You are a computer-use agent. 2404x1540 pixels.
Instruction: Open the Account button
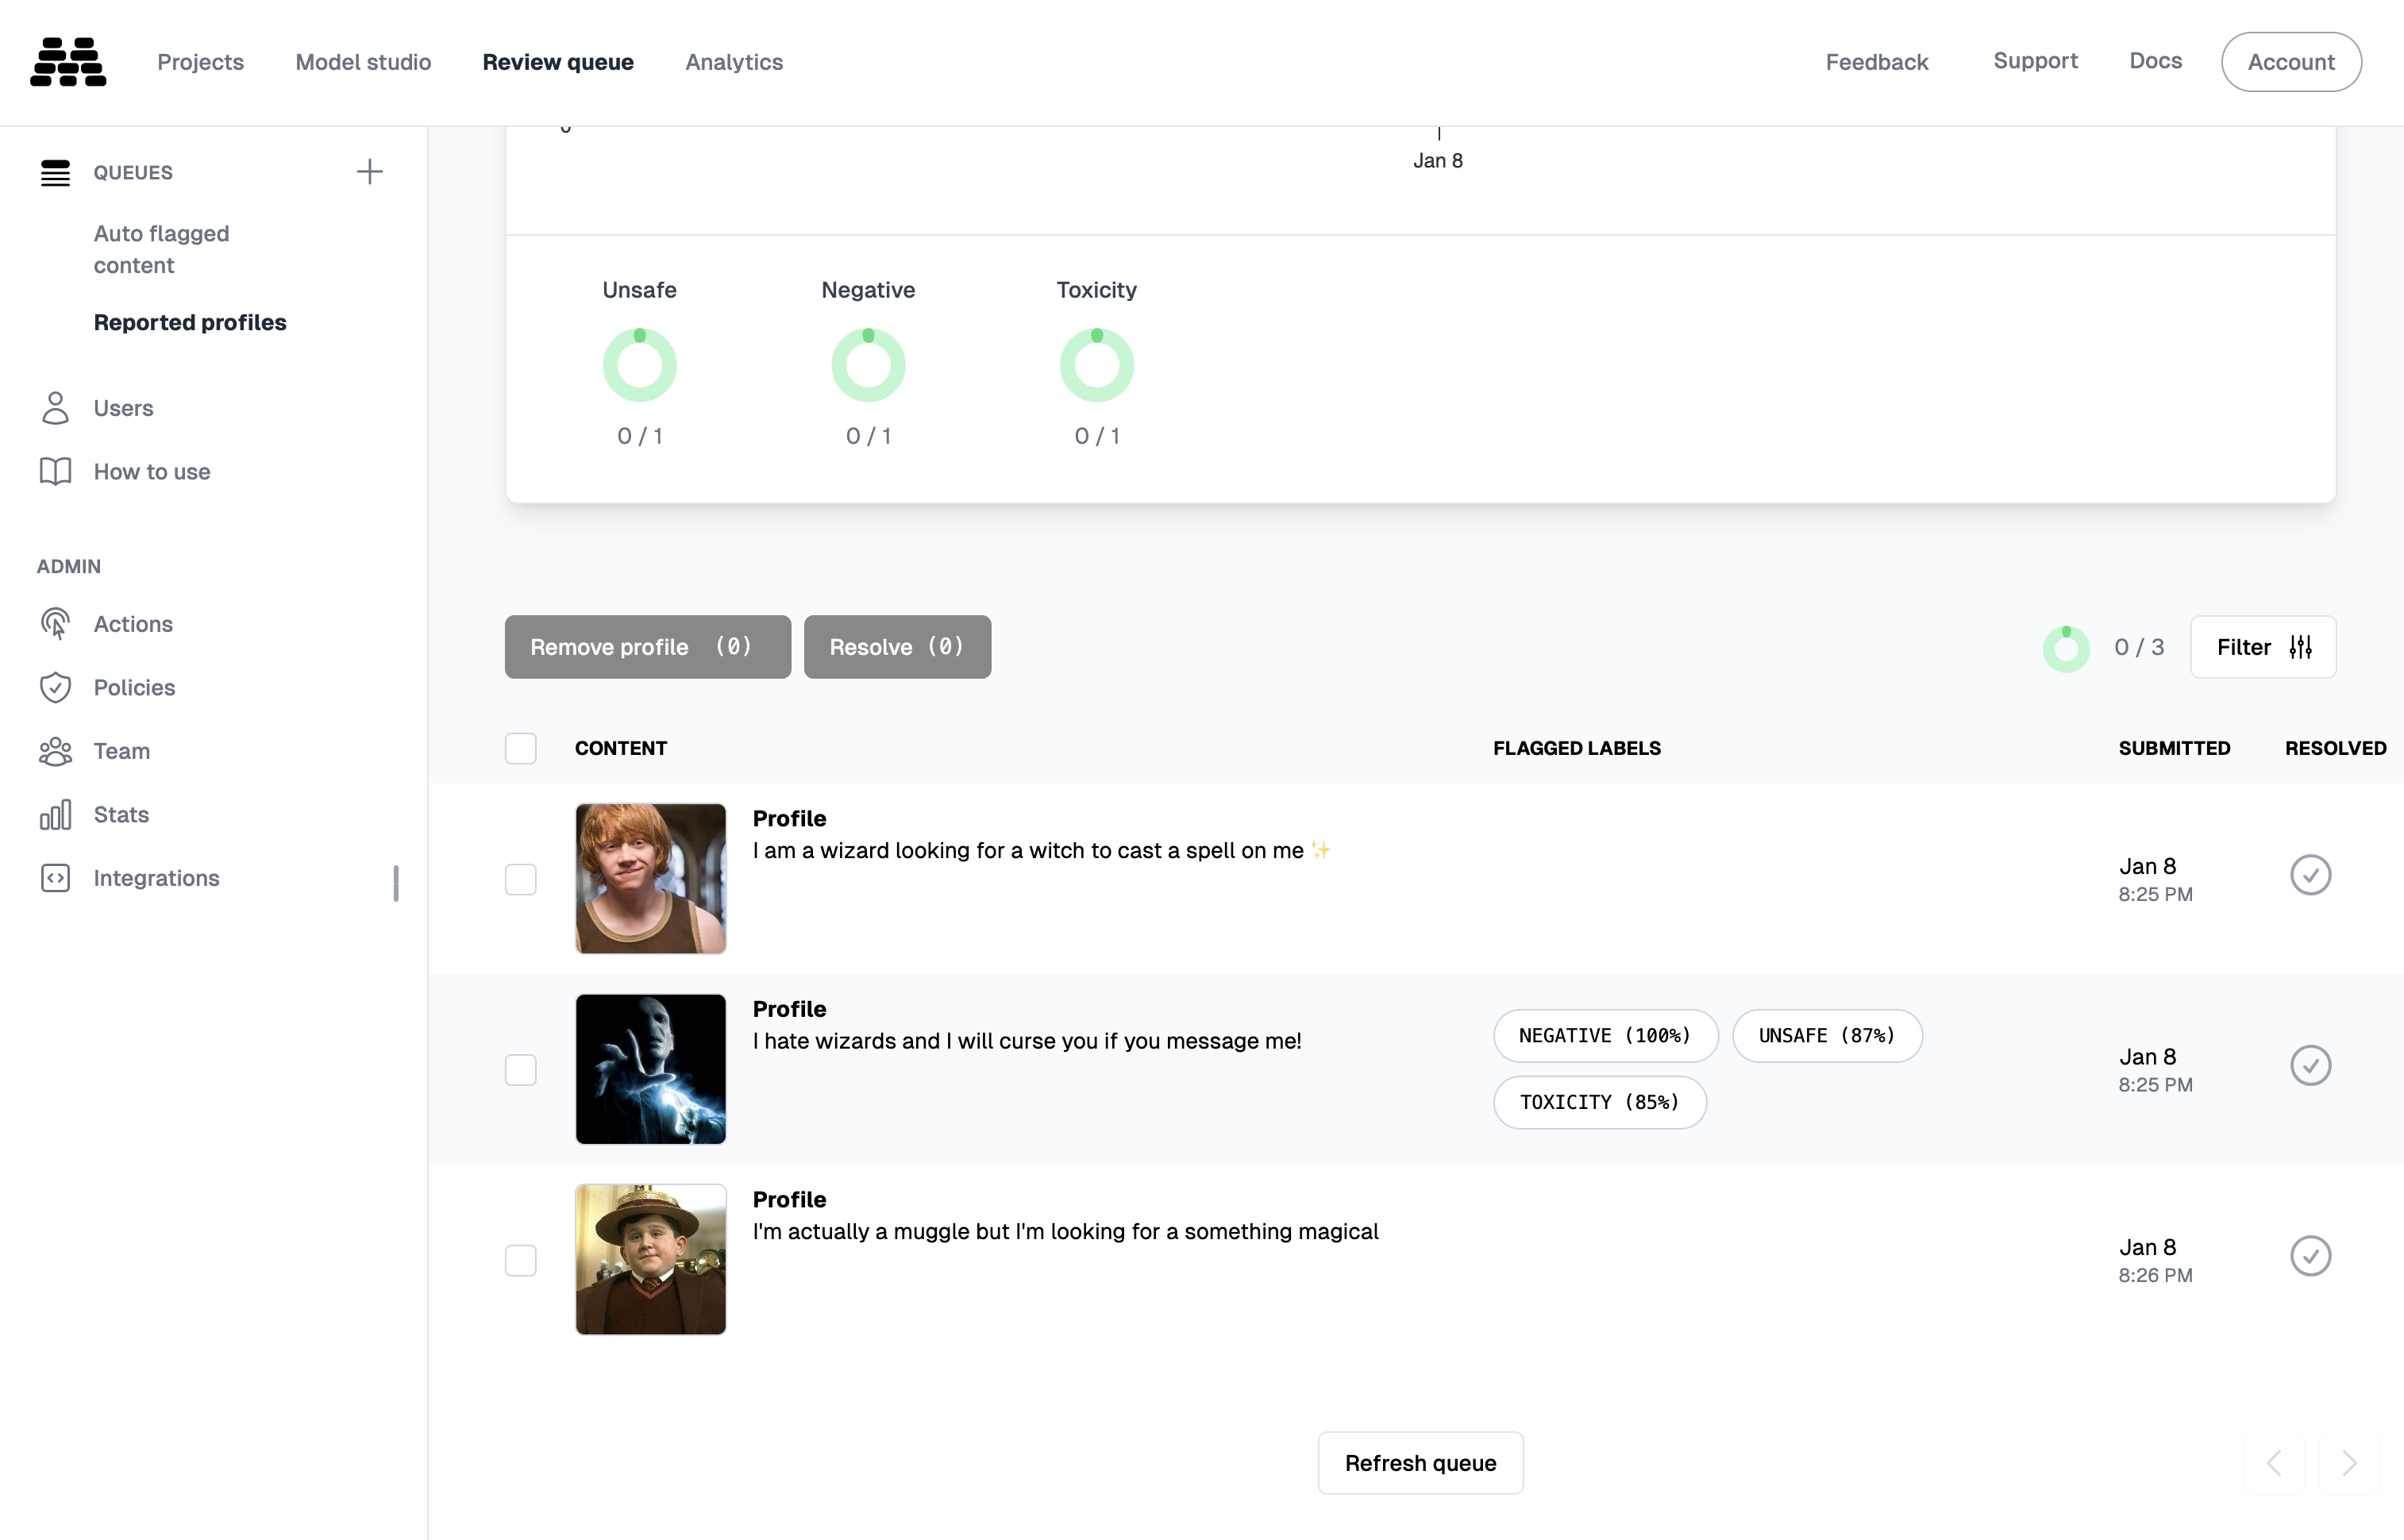2291,62
